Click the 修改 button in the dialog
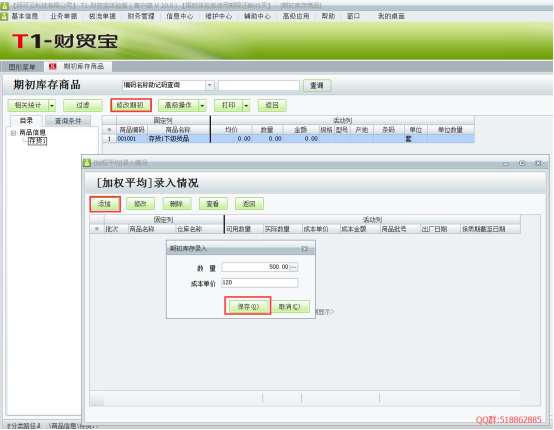Viewport: 554px width, 430px height. (141, 204)
